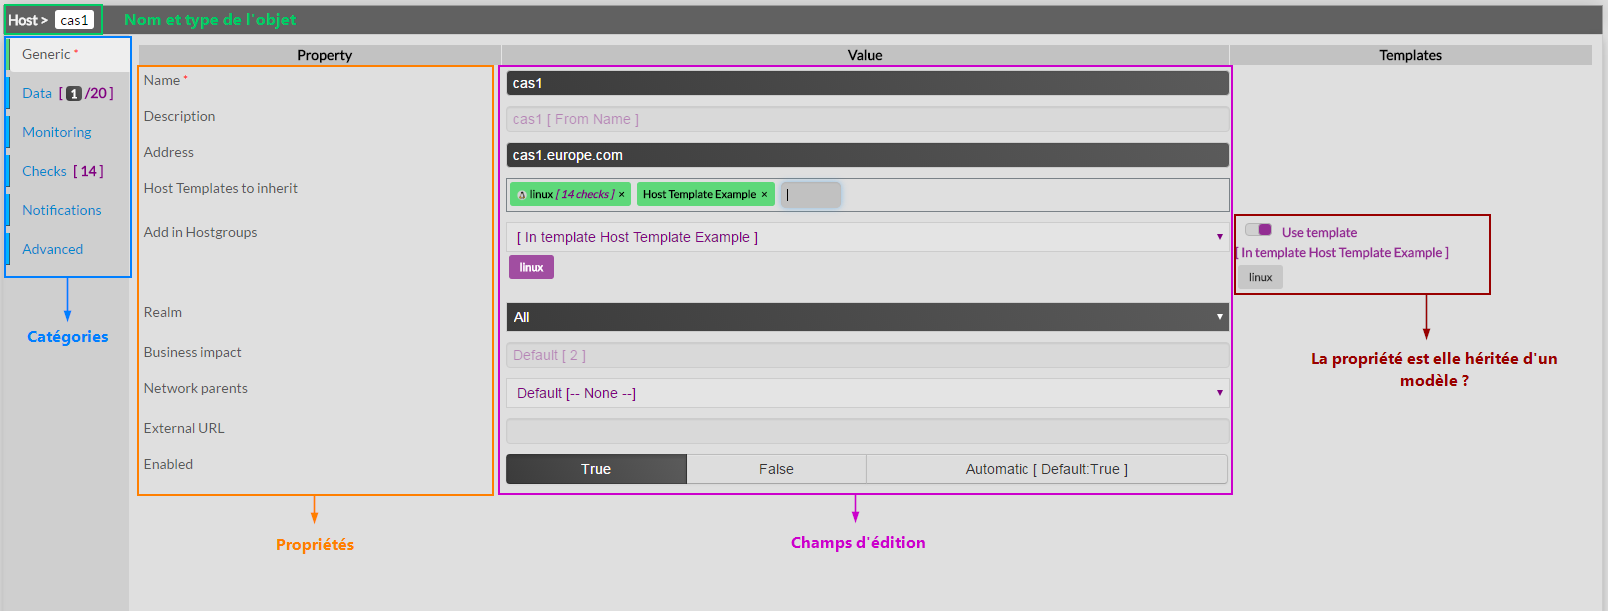Switch to the Monitoring category tab
Screen dimensions: 1608x611
coord(57,132)
